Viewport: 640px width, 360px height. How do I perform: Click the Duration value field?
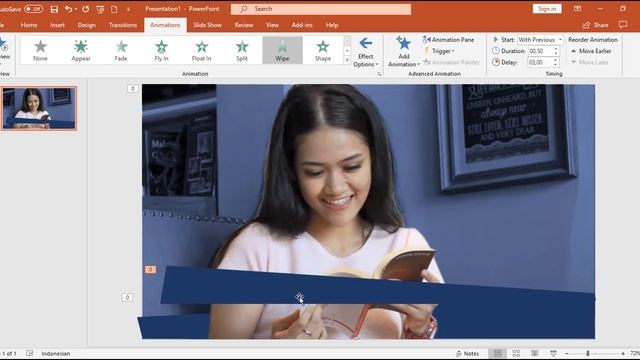click(x=540, y=51)
